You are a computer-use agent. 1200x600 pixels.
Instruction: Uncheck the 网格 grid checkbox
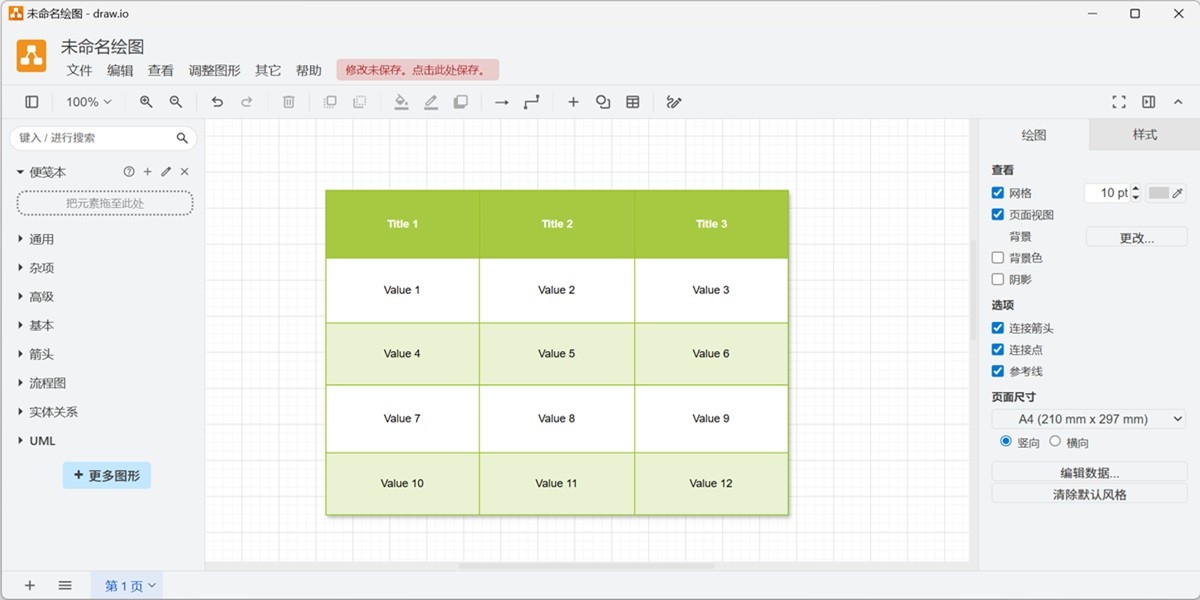tap(998, 193)
